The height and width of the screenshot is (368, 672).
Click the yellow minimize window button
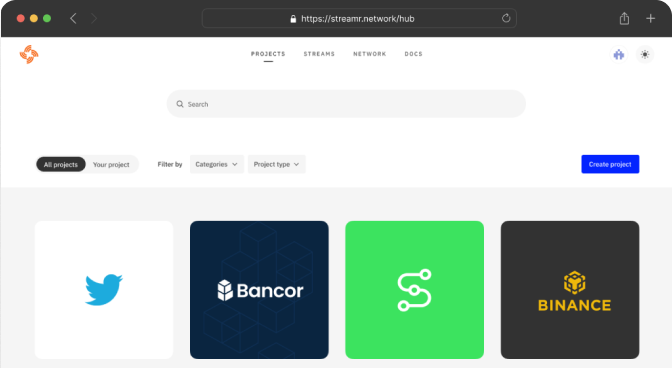[34, 18]
